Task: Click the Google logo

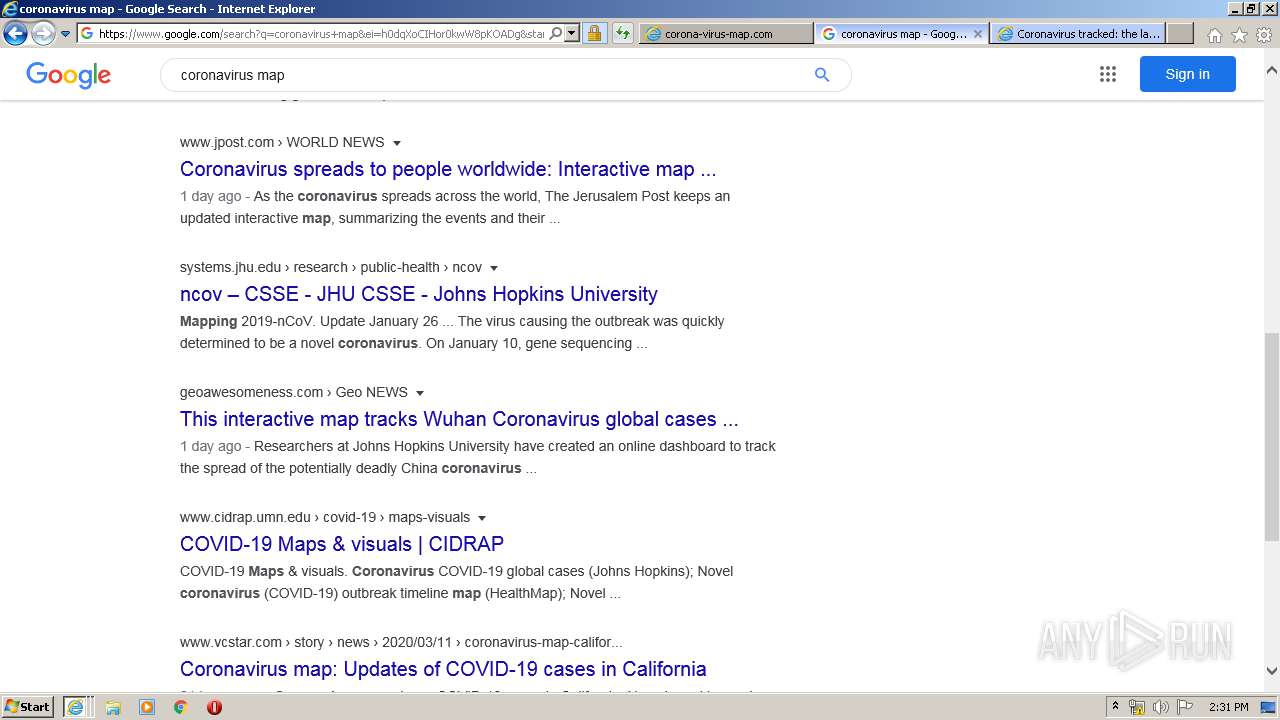Action: pyautogui.click(x=68, y=75)
